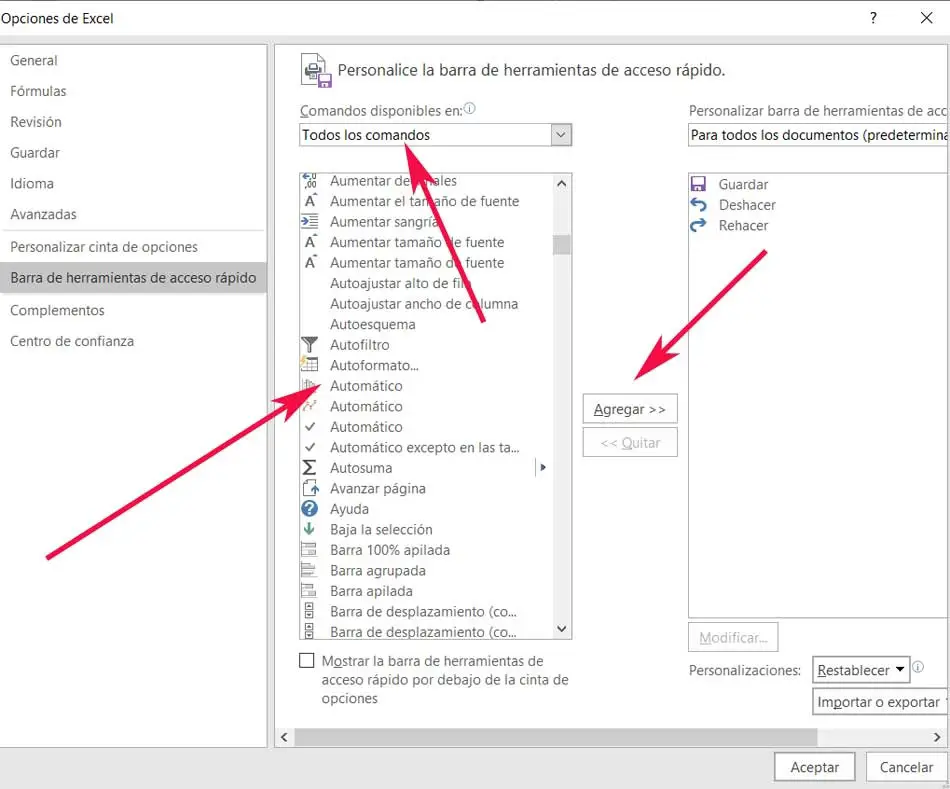
Task: Click the Baja la selección arrow icon
Action: (309, 529)
